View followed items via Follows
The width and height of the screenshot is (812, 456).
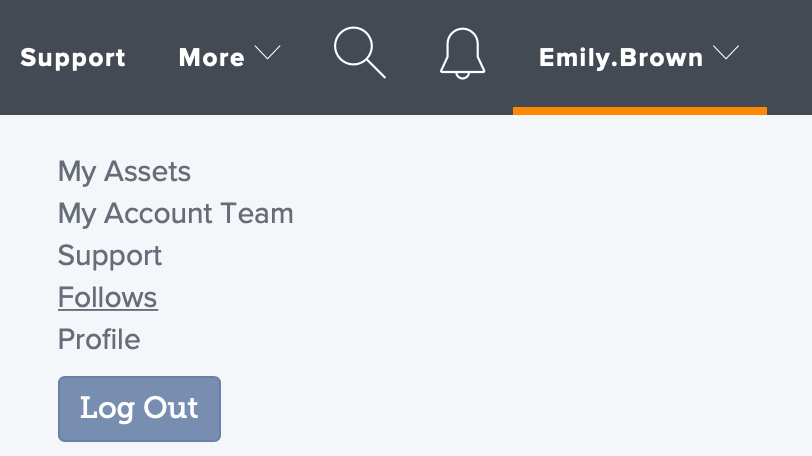coord(108,297)
